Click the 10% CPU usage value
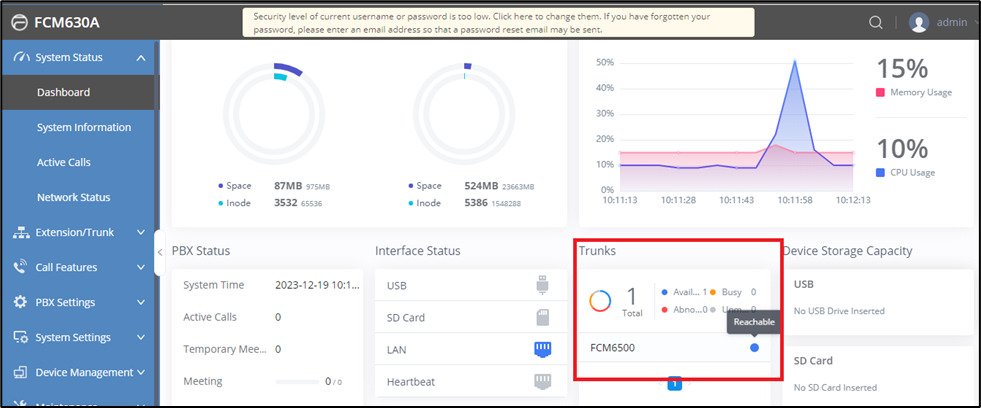 point(902,148)
